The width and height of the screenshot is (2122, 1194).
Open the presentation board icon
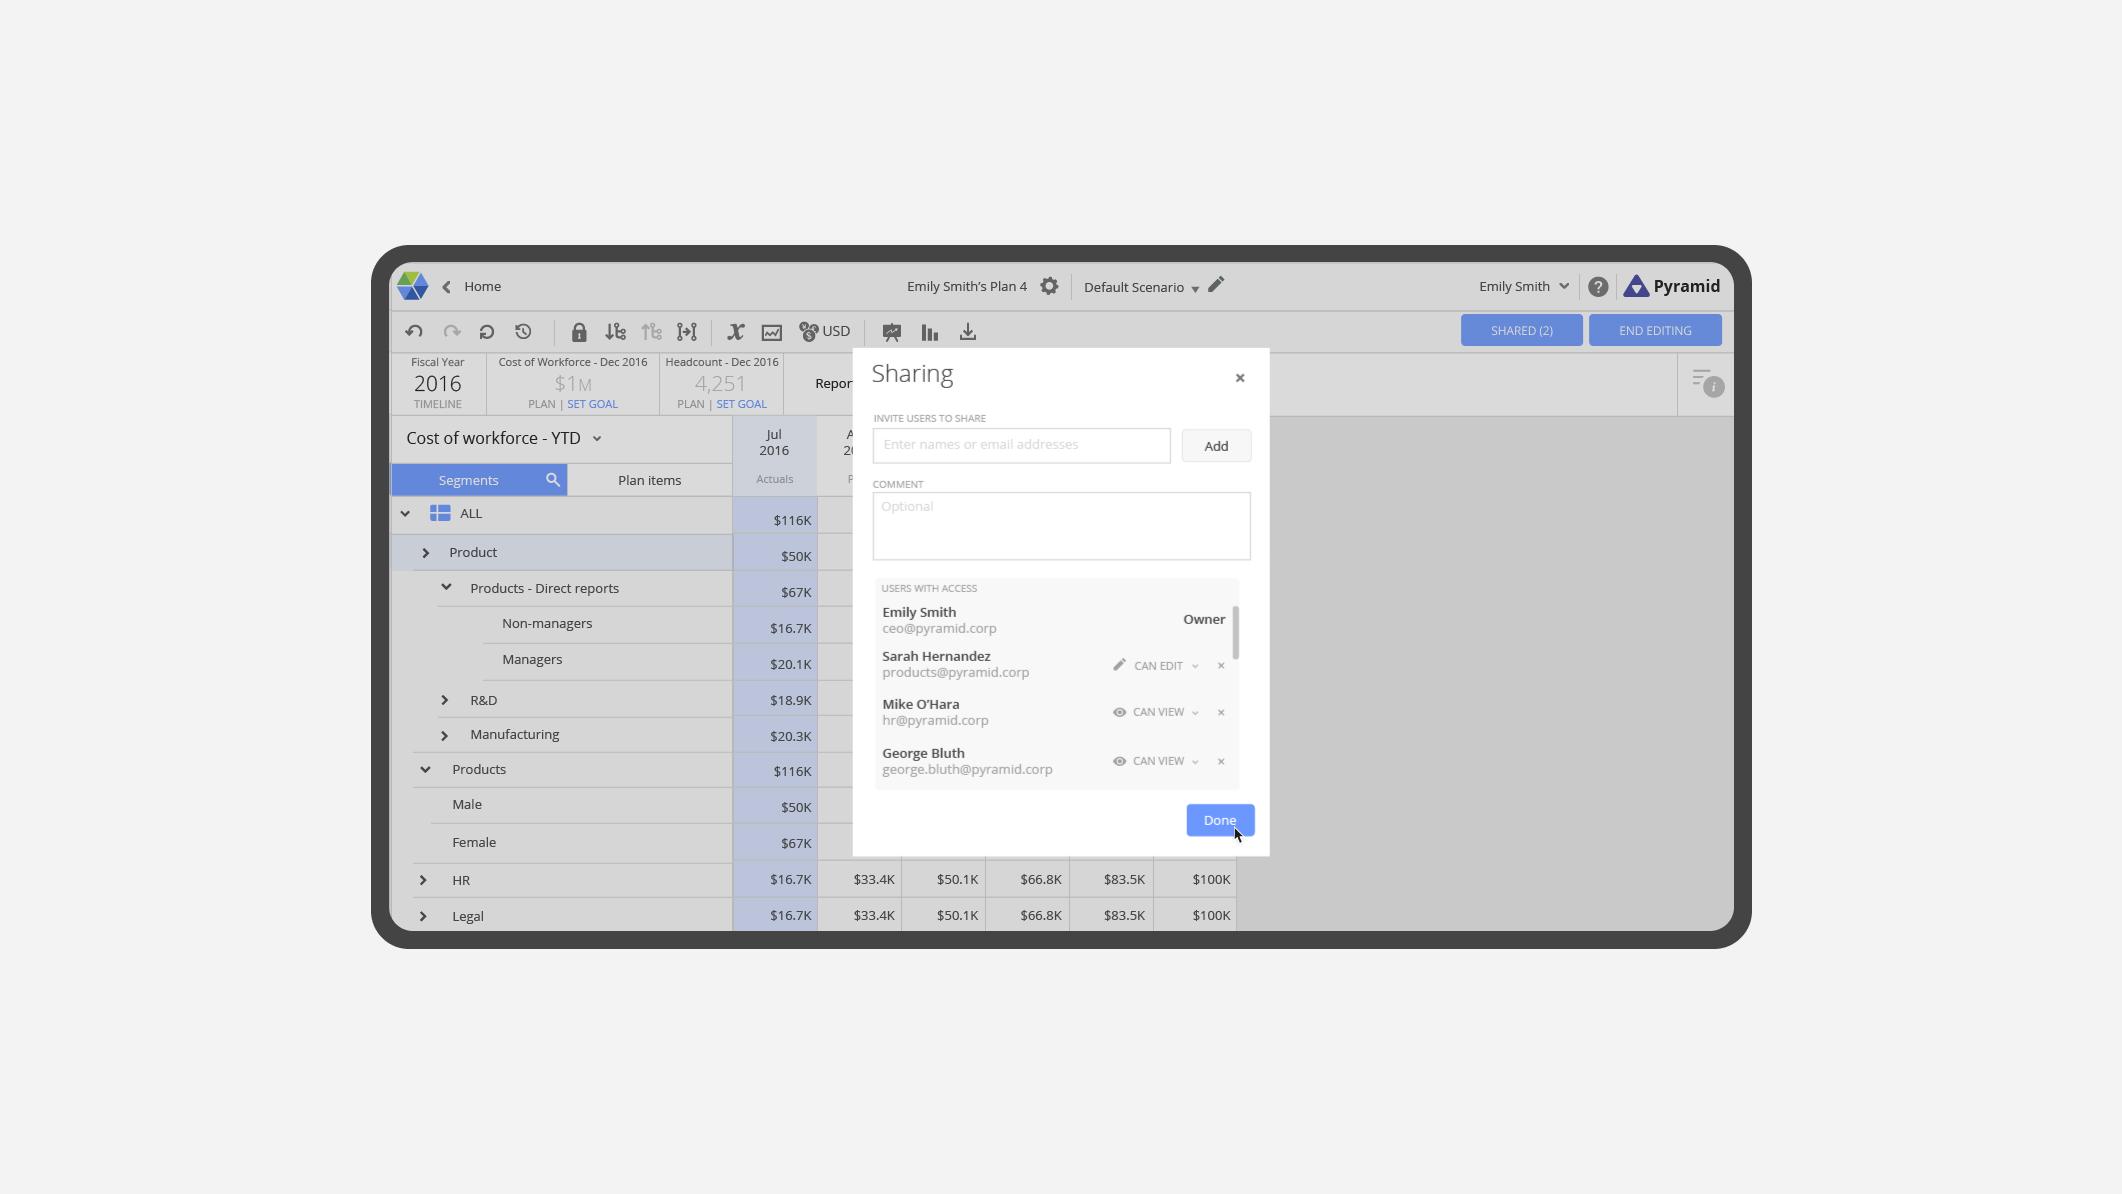tap(890, 331)
